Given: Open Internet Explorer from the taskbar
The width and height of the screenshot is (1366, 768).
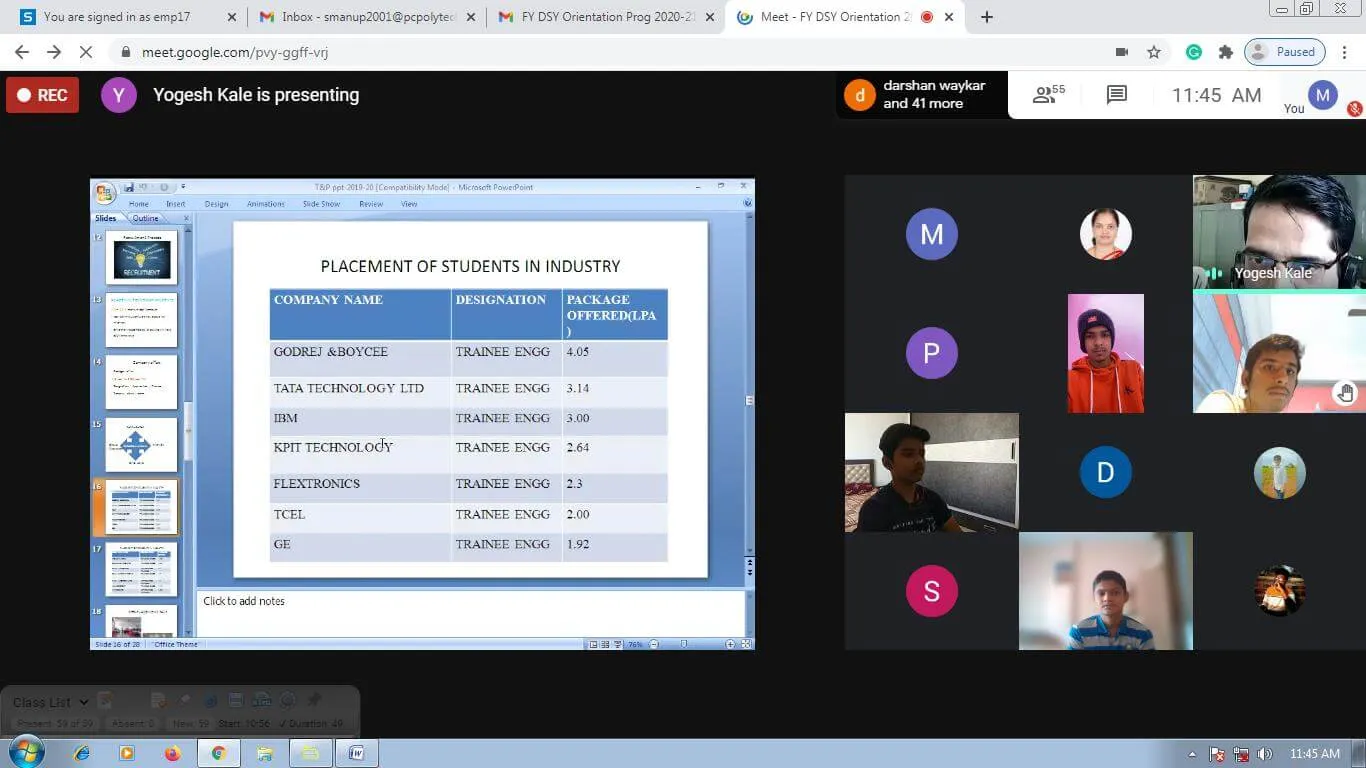Looking at the screenshot, I should (82, 753).
